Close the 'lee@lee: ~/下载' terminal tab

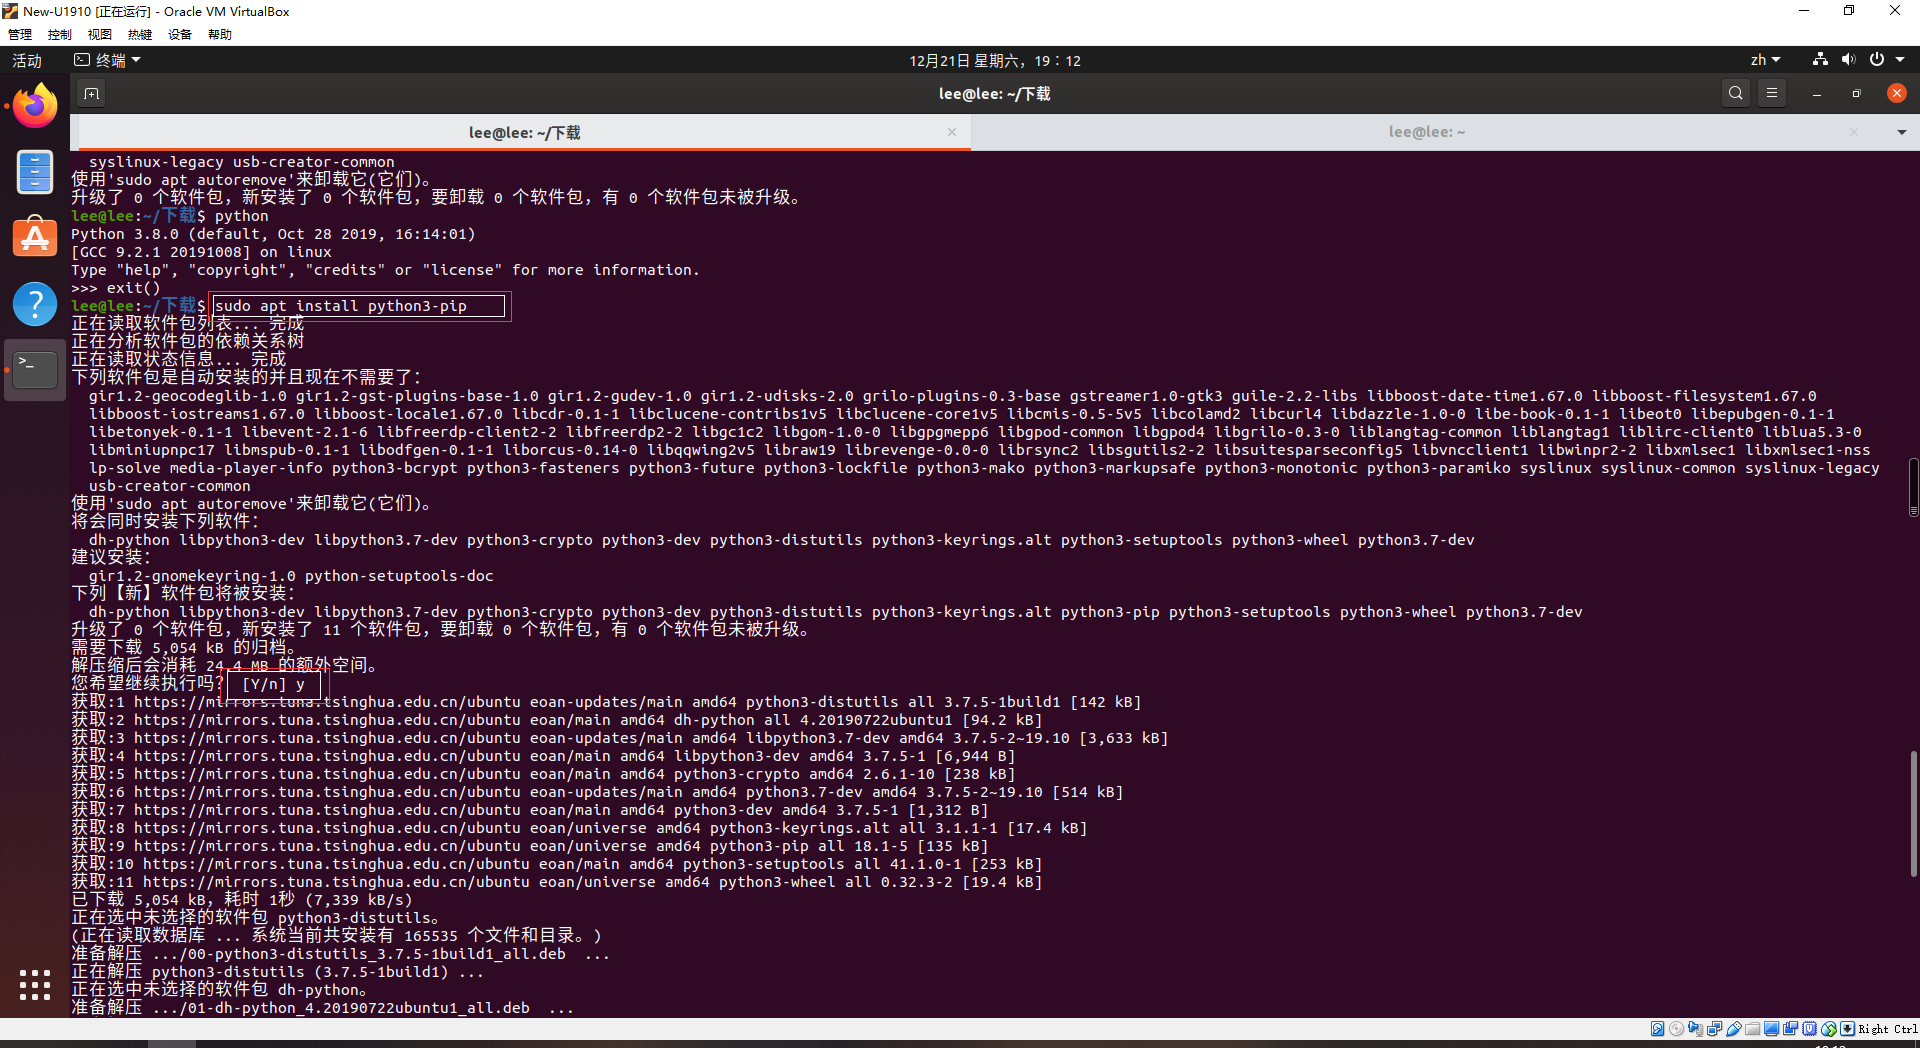pyautogui.click(x=952, y=132)
